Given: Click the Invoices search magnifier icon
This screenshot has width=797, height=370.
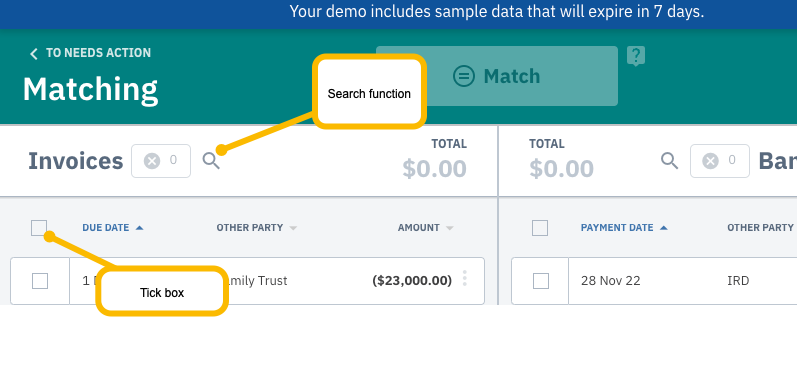Looking at the screenshot, I should 211,161.
